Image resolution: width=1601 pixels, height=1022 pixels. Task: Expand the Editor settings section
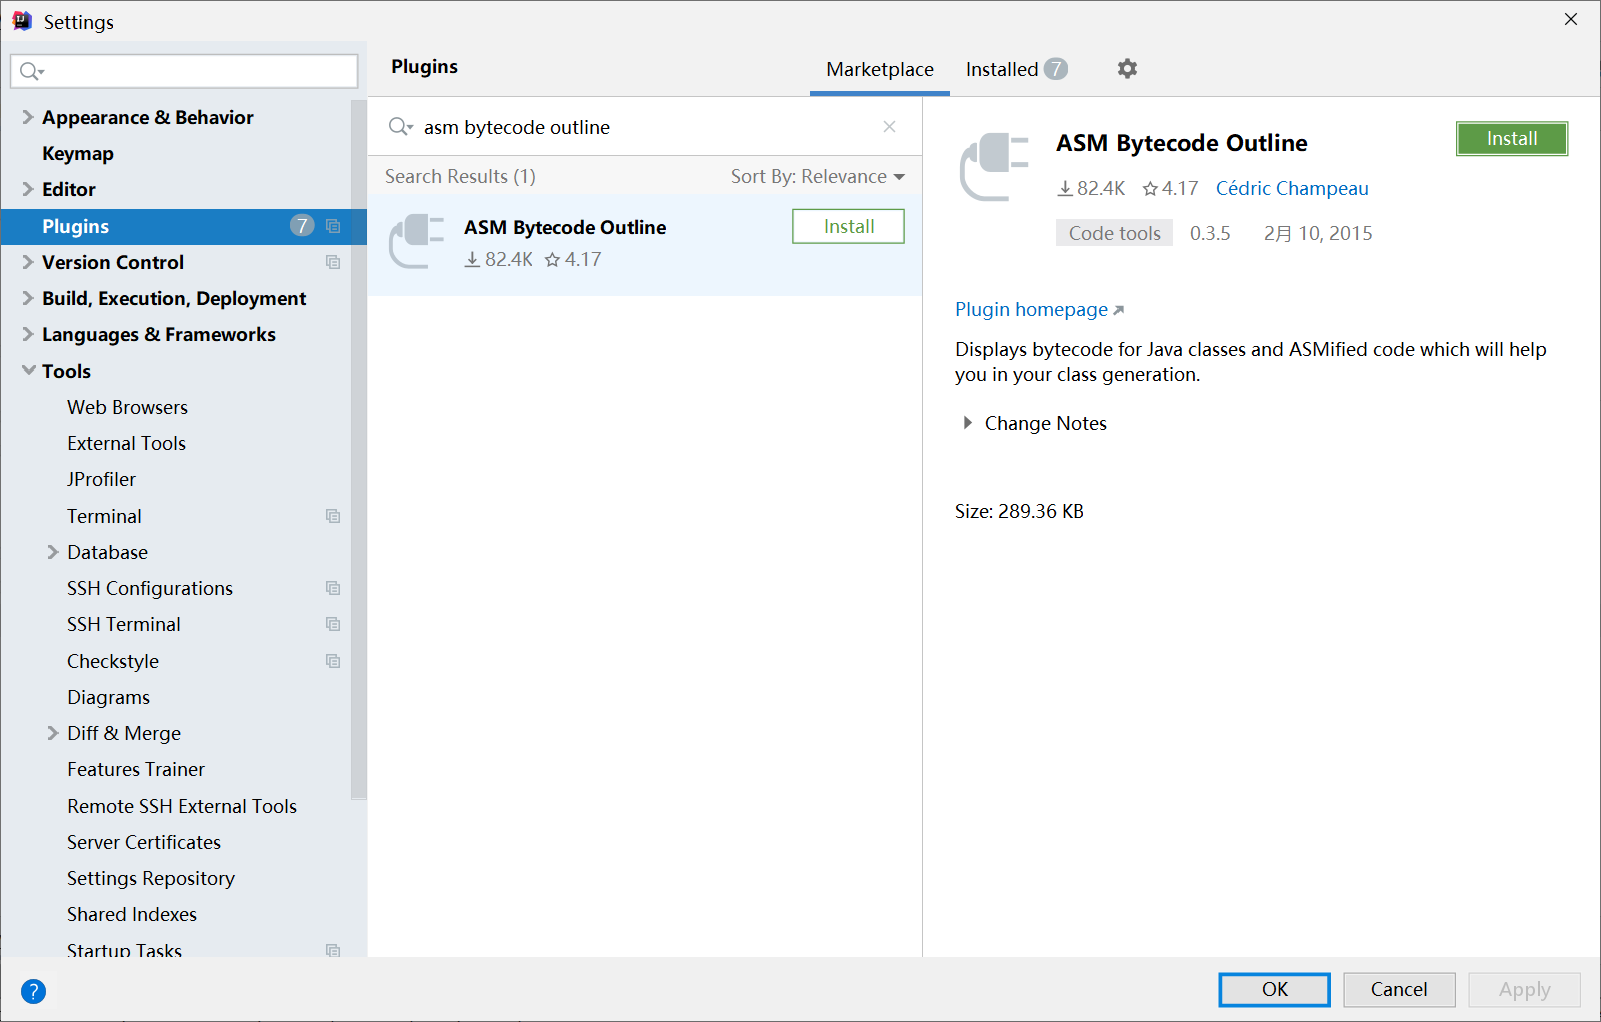click(x=28, y=189)
